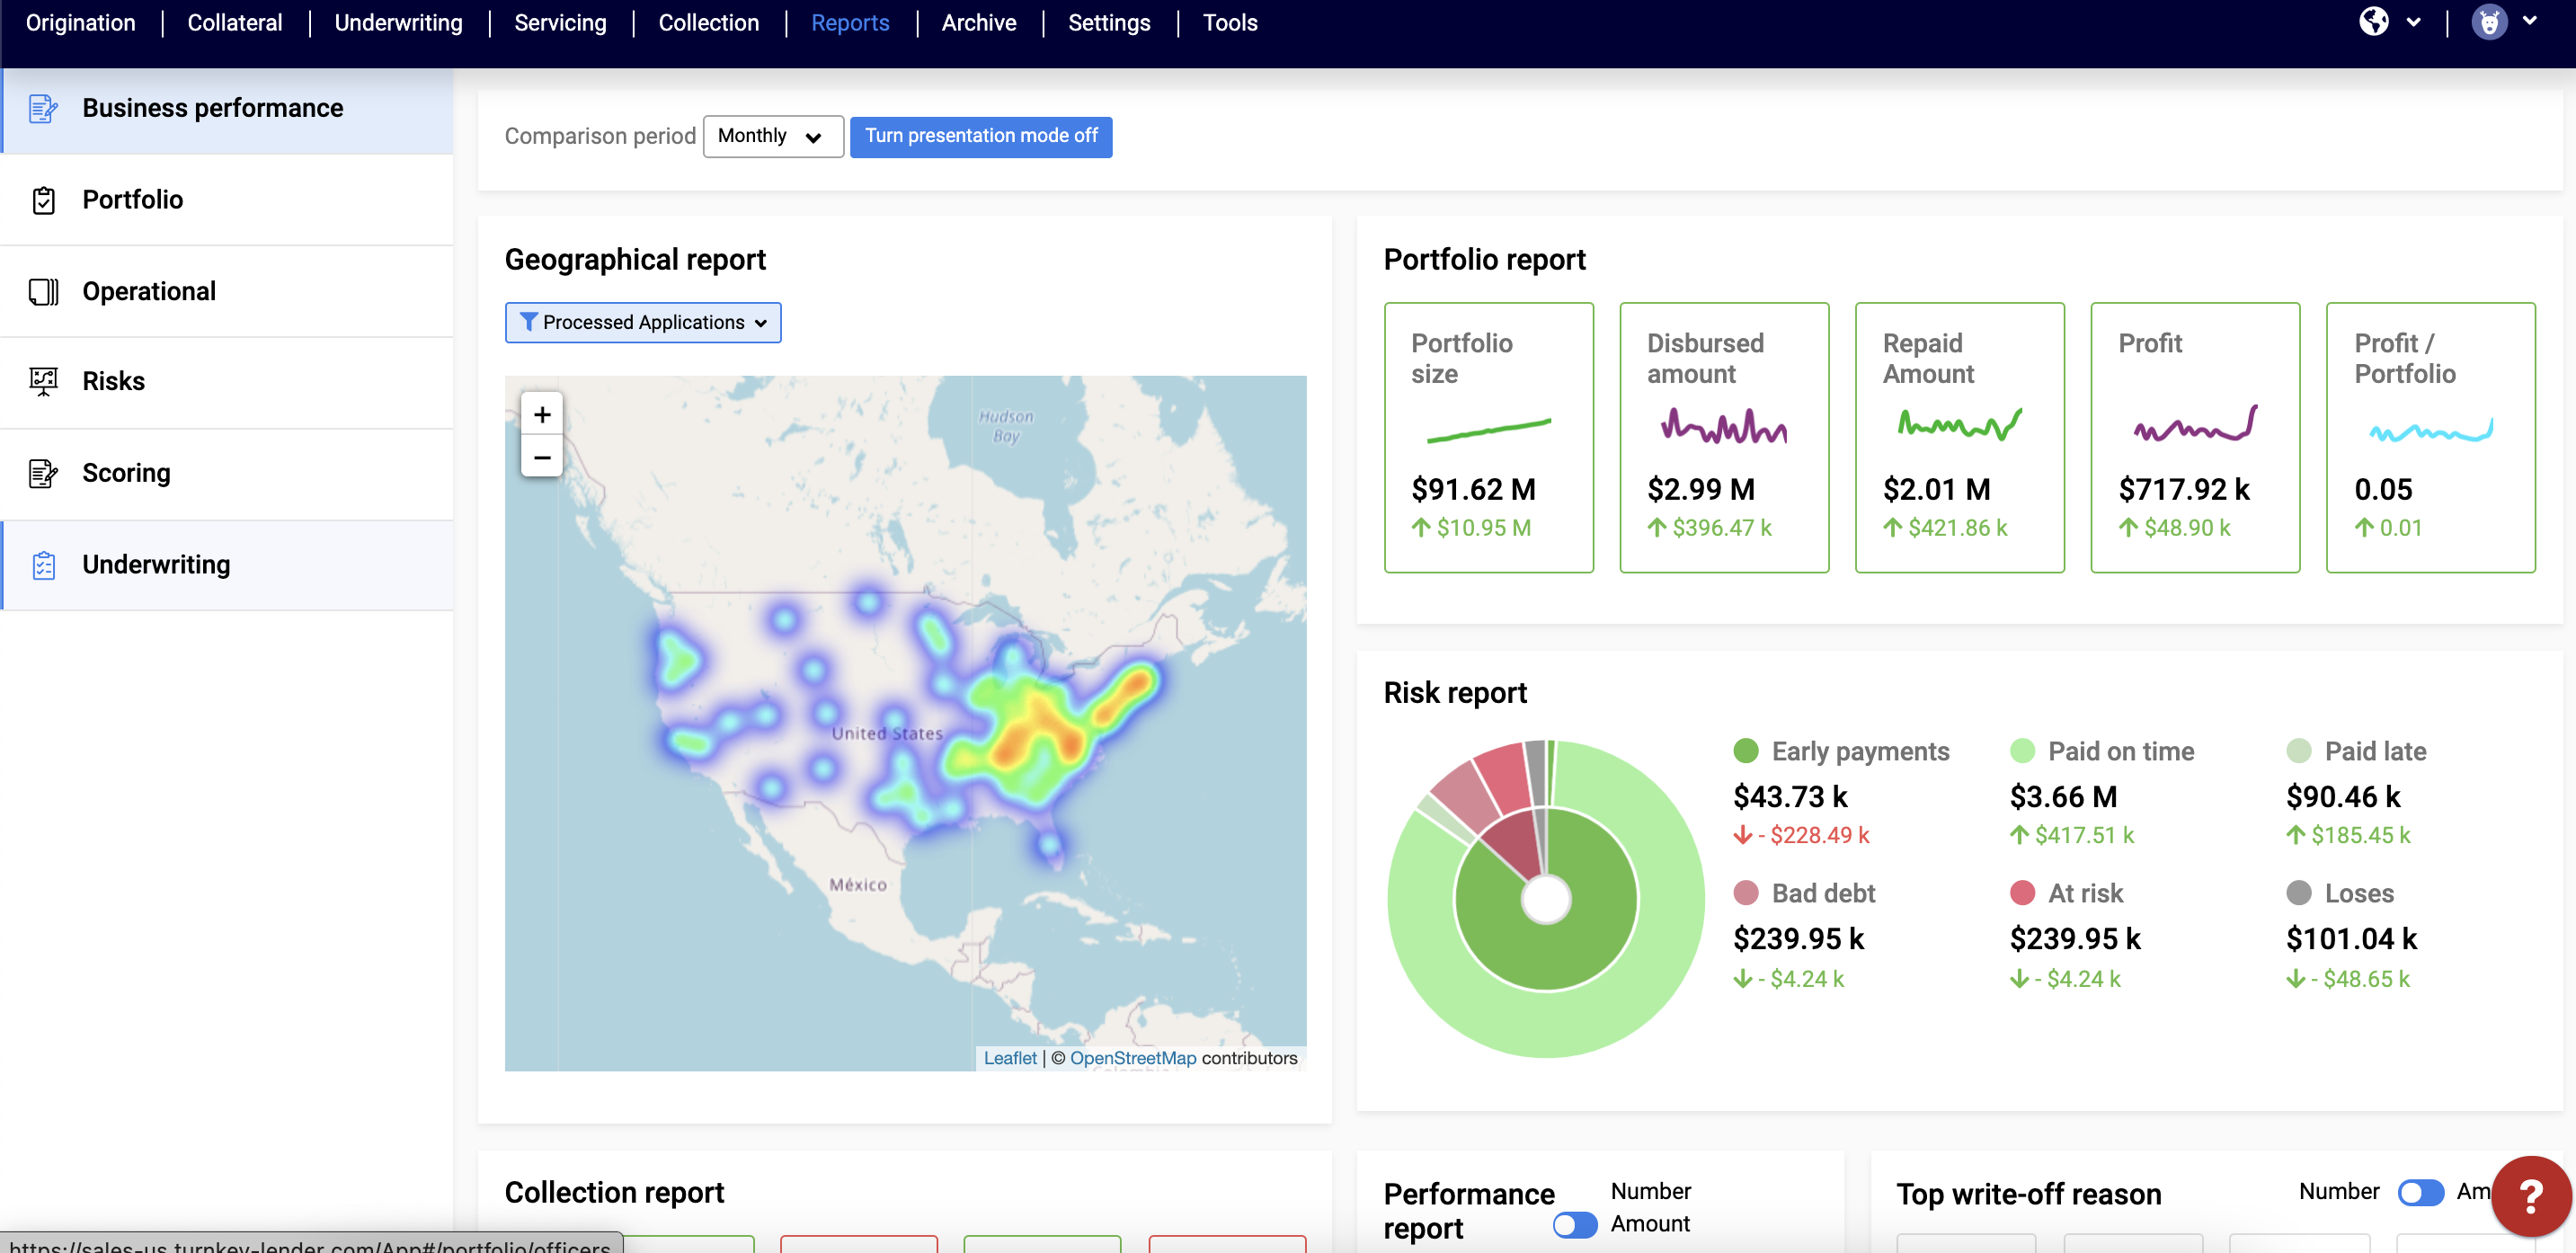This screenshot has height=1253, width=2576.
Task: Click the Underwriting checklist icon in sidebar
Action: point(43,565)
